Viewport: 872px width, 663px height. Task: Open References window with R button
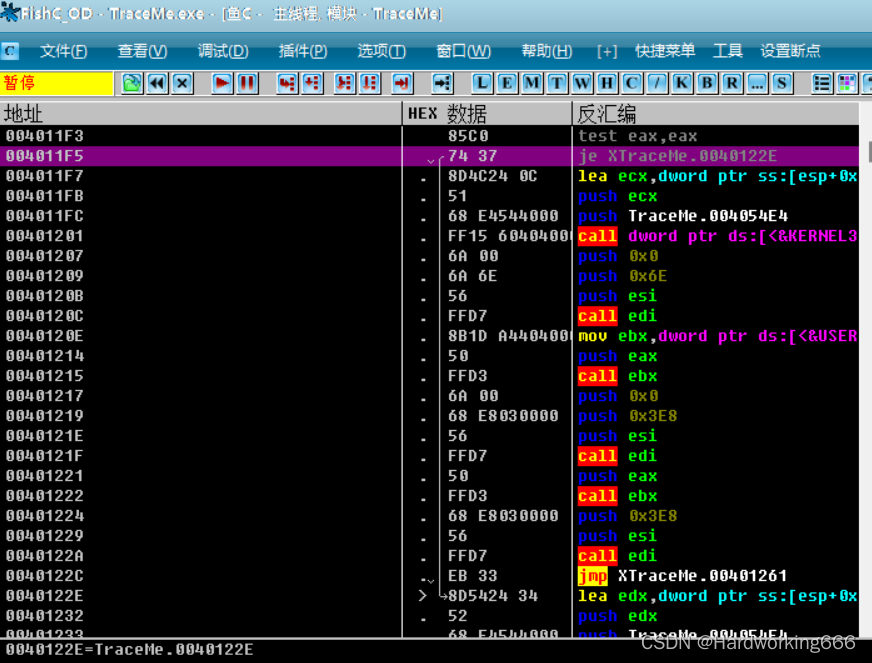pos(732,83)
